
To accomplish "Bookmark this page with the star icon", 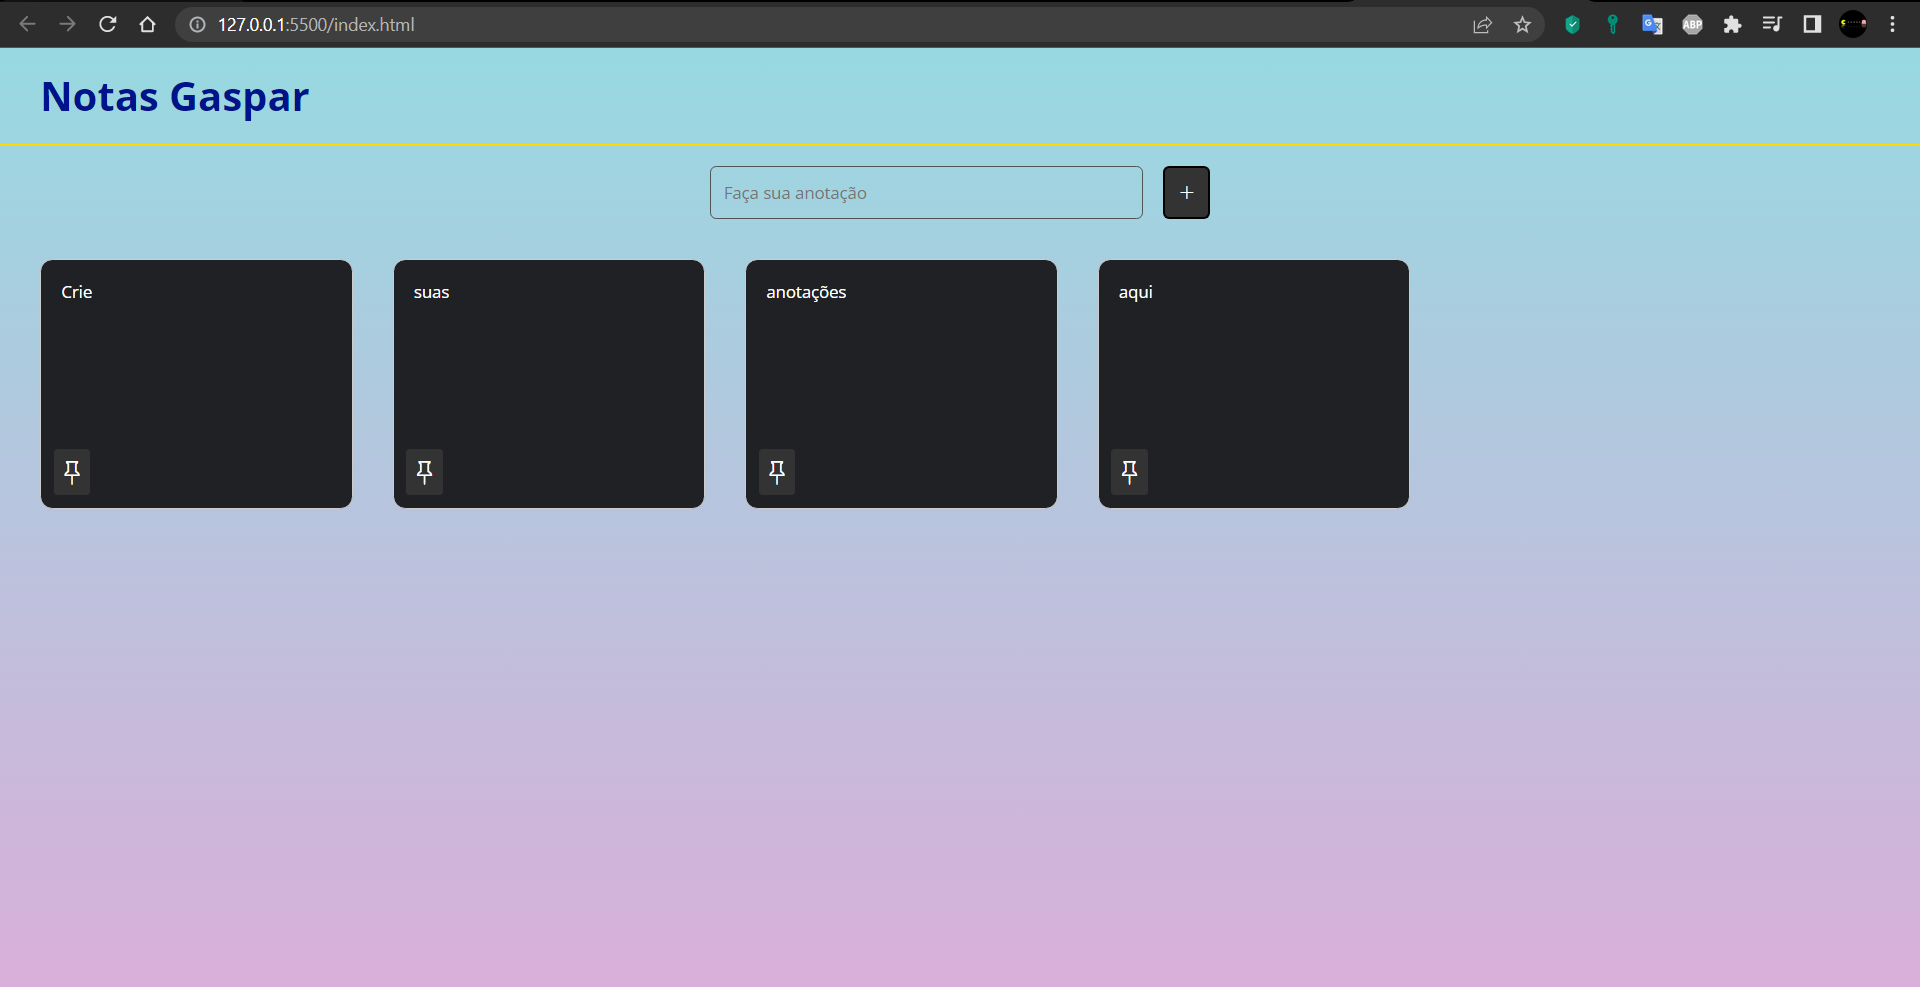I will click(x=1523, y=24).
